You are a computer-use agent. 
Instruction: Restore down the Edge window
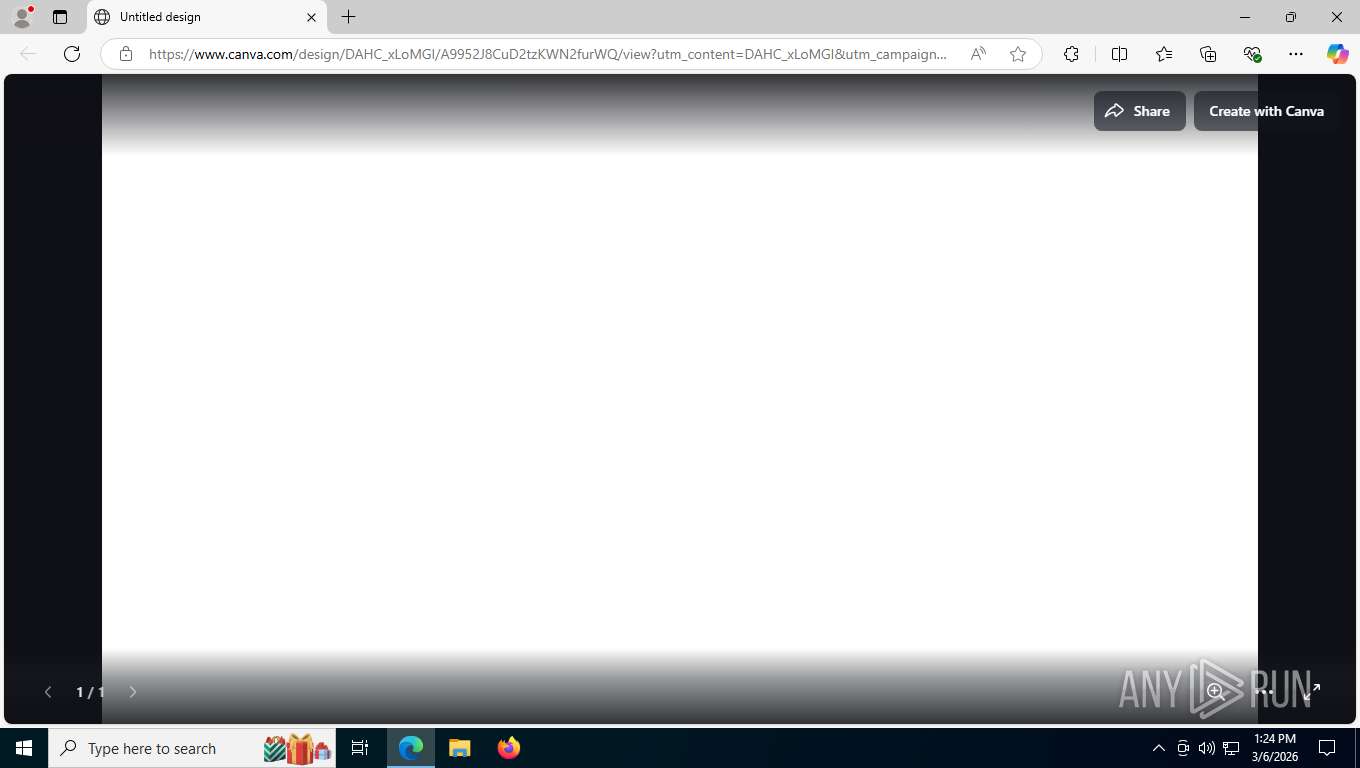click(1291, 17)
